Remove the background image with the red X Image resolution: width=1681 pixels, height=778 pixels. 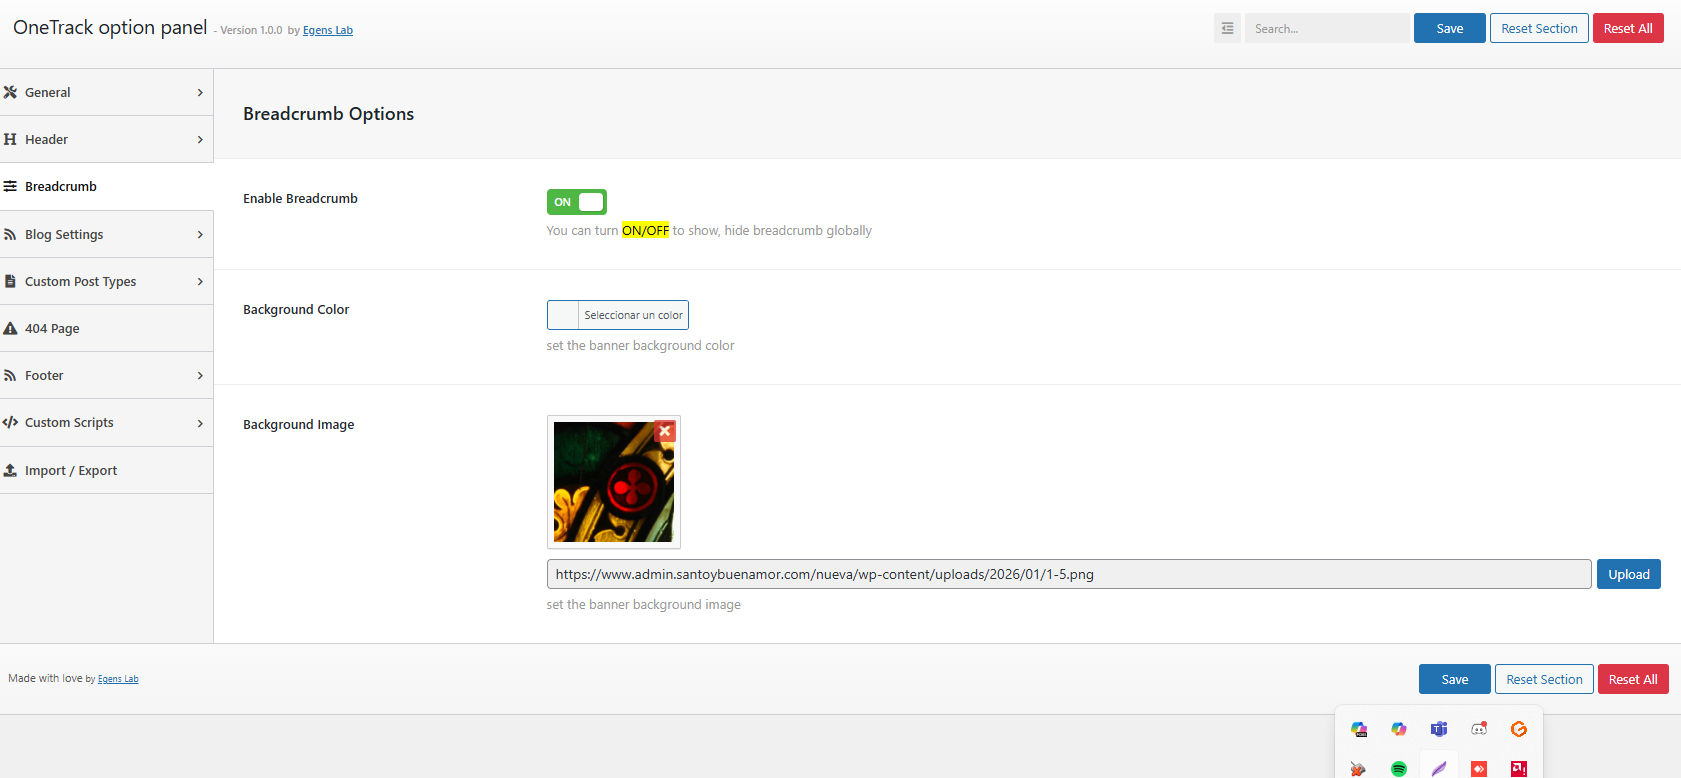pyautogui.click(x=664, y=431)
